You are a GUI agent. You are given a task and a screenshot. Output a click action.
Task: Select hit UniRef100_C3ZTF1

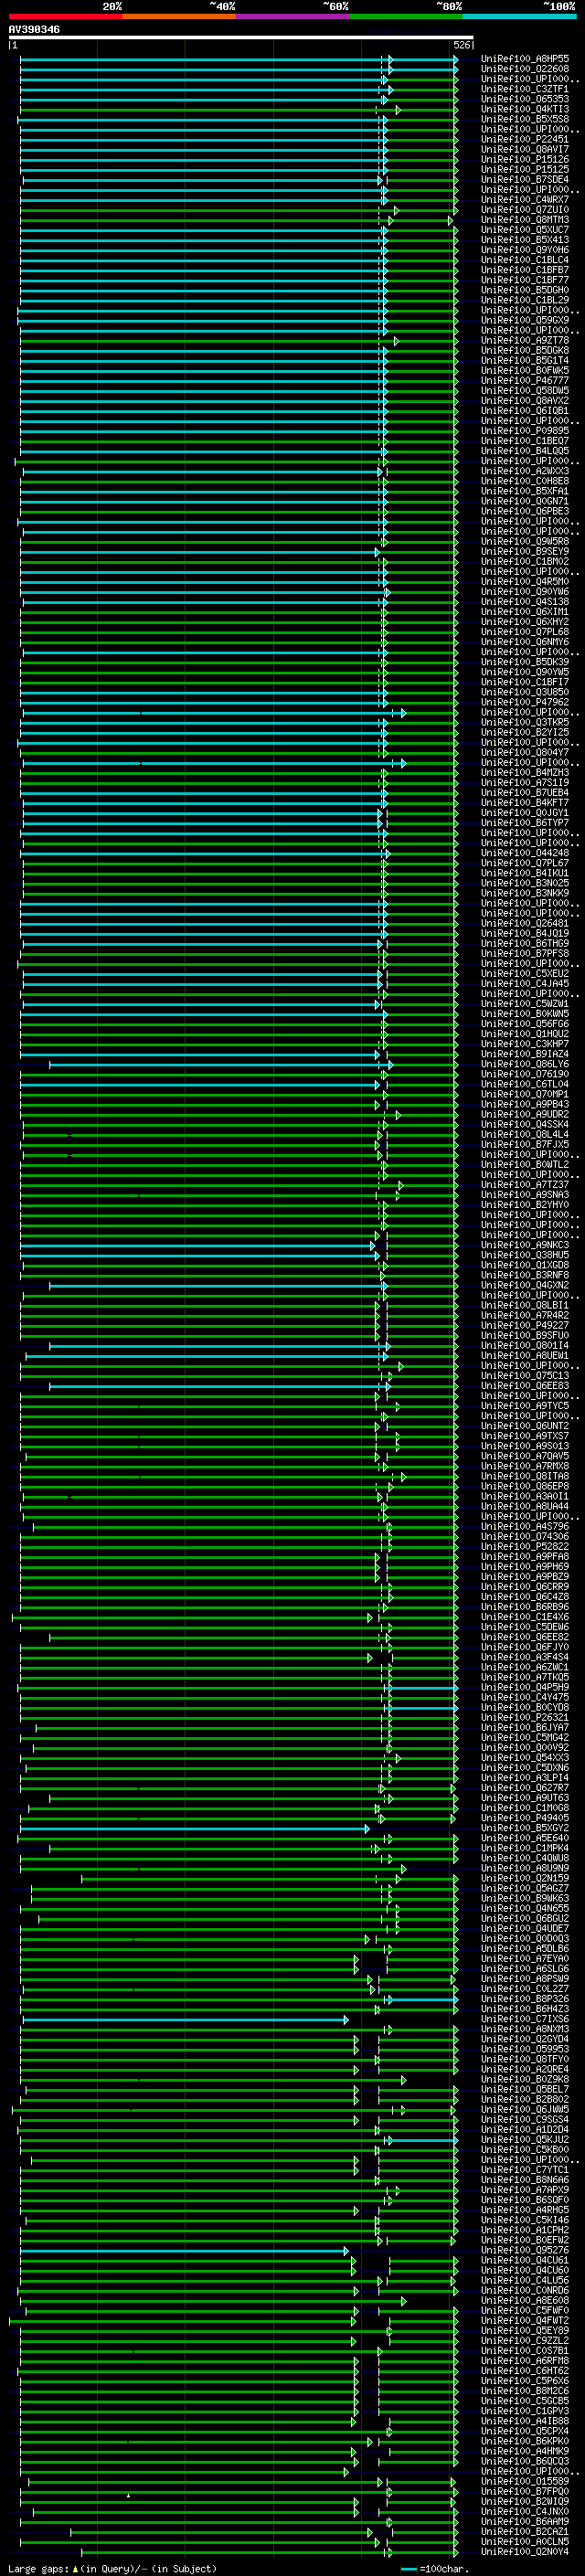click(525, 89)
